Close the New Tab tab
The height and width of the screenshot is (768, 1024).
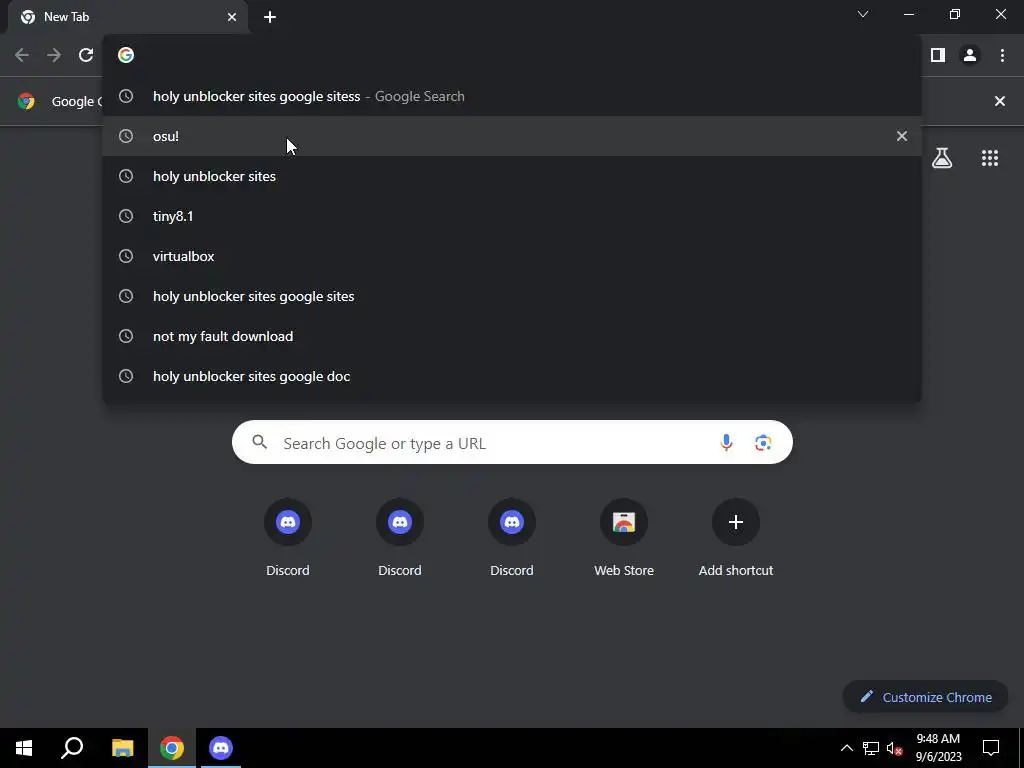tap(232, 18)
